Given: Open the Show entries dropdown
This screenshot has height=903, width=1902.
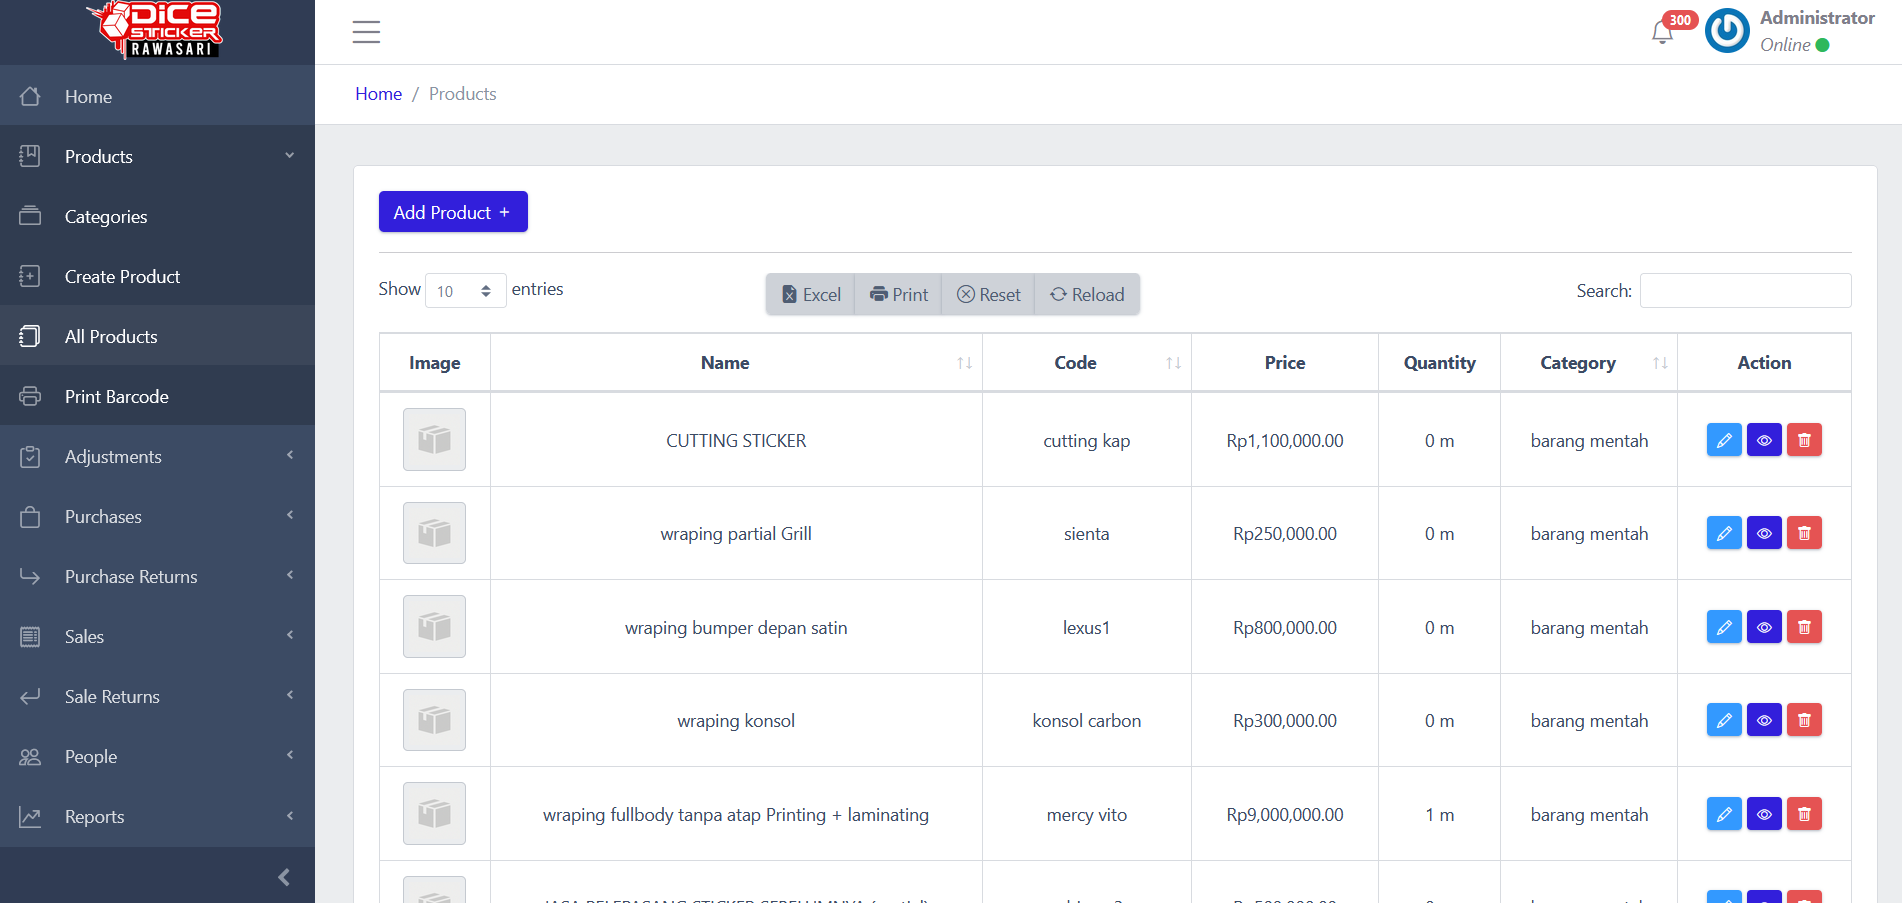Looking at the screenshot, I should [x=465, y=291].
